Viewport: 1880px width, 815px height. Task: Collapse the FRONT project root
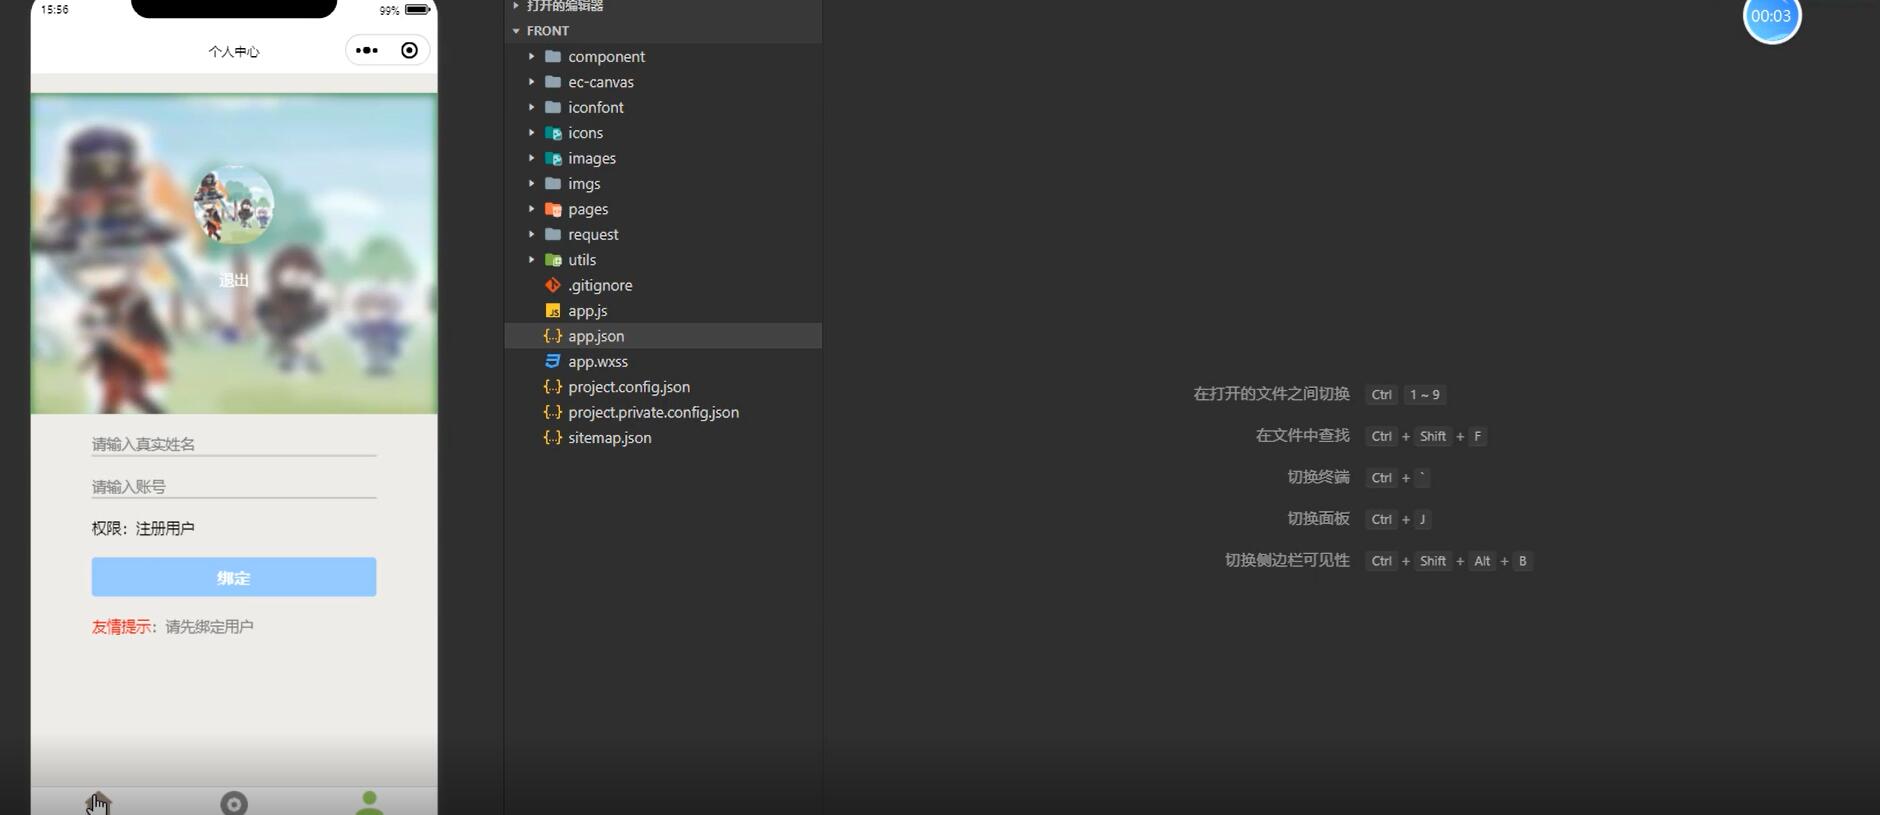tap(516, 31)
